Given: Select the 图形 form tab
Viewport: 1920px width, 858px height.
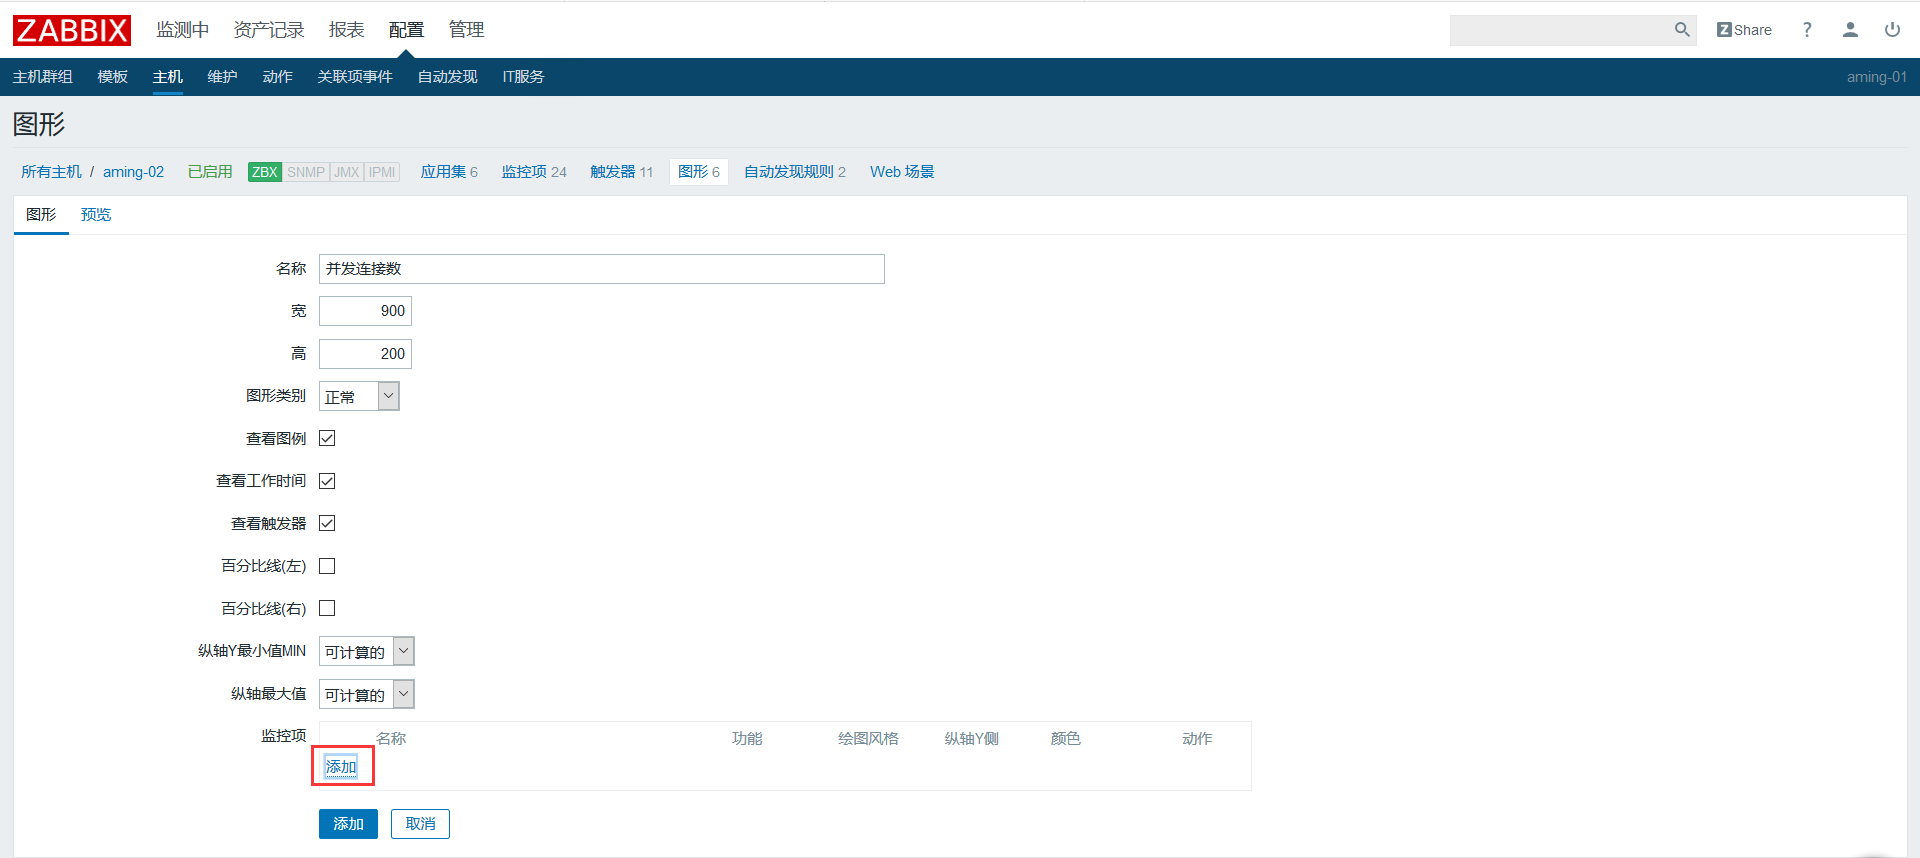Looking at the screenshot, I should pos(41,215).
